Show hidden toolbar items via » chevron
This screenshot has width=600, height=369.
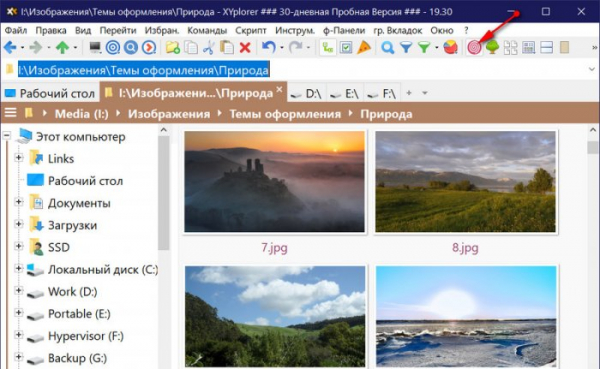[x=594, y=48]
